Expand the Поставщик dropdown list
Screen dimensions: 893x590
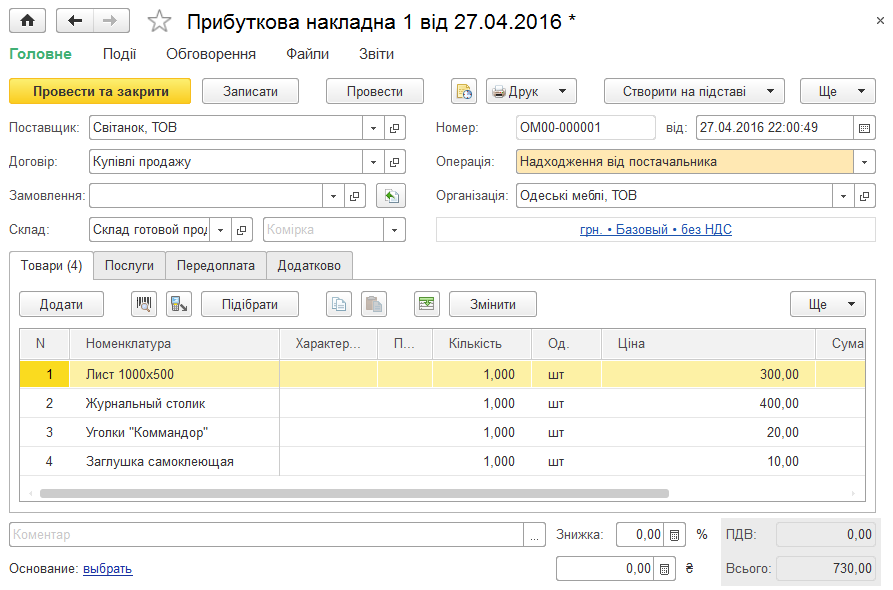374,128
